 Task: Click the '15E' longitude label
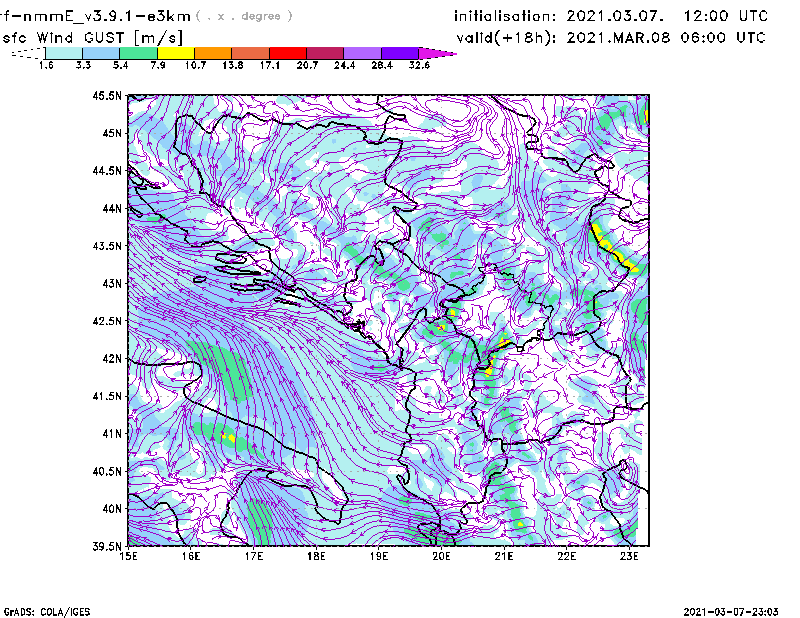click(x=128, y=556)
